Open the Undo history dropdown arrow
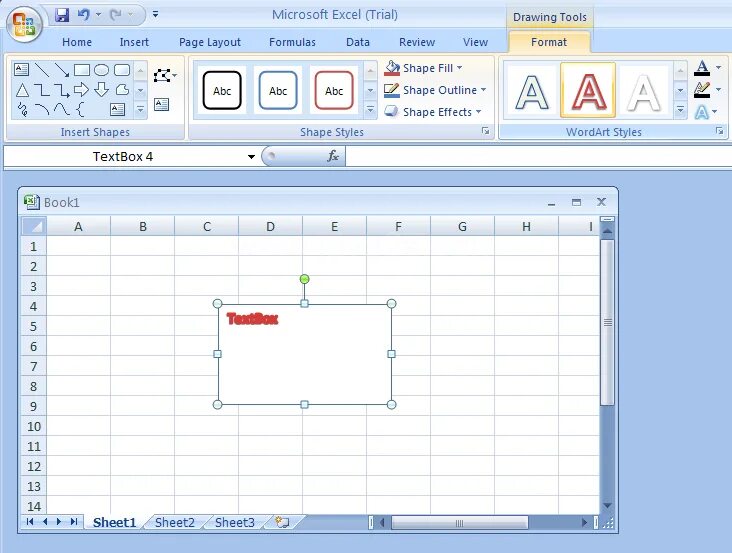 coord(98,15)
